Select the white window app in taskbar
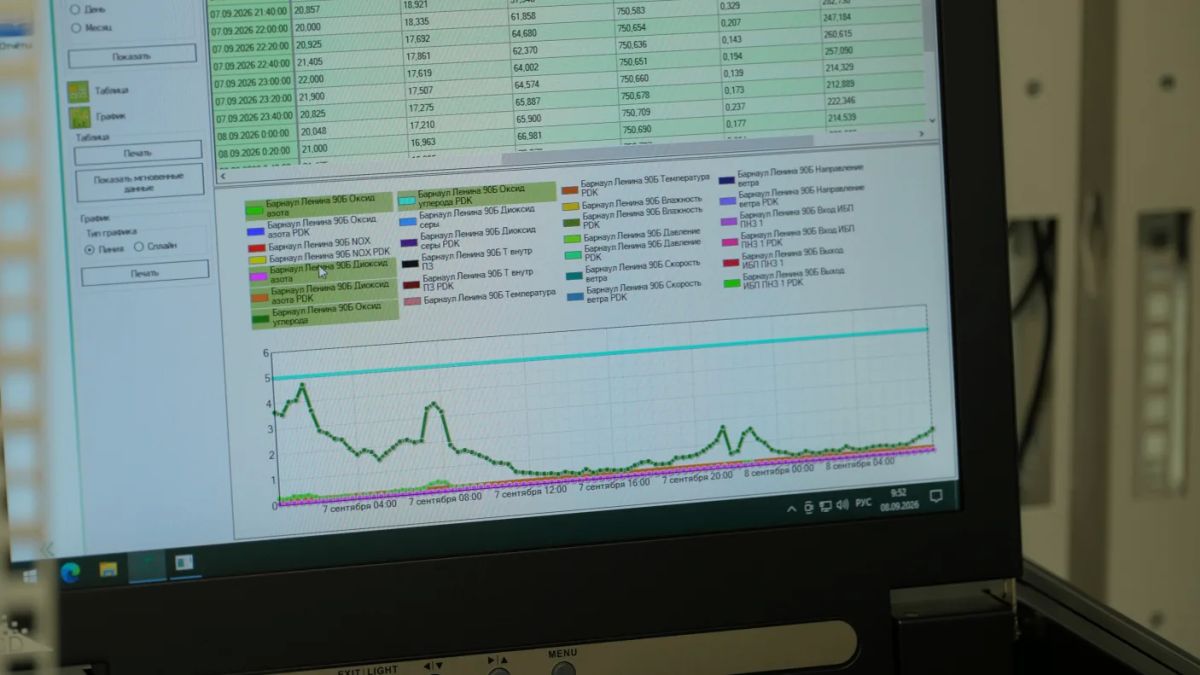This screenshot has width=1200, height=675. coord(184,563)
